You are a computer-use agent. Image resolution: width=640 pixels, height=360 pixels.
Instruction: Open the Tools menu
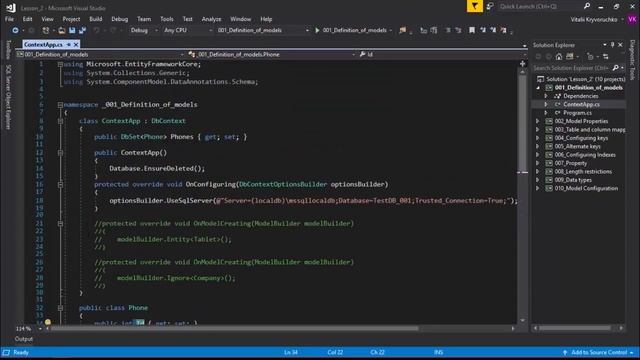(x=167, y=19)
